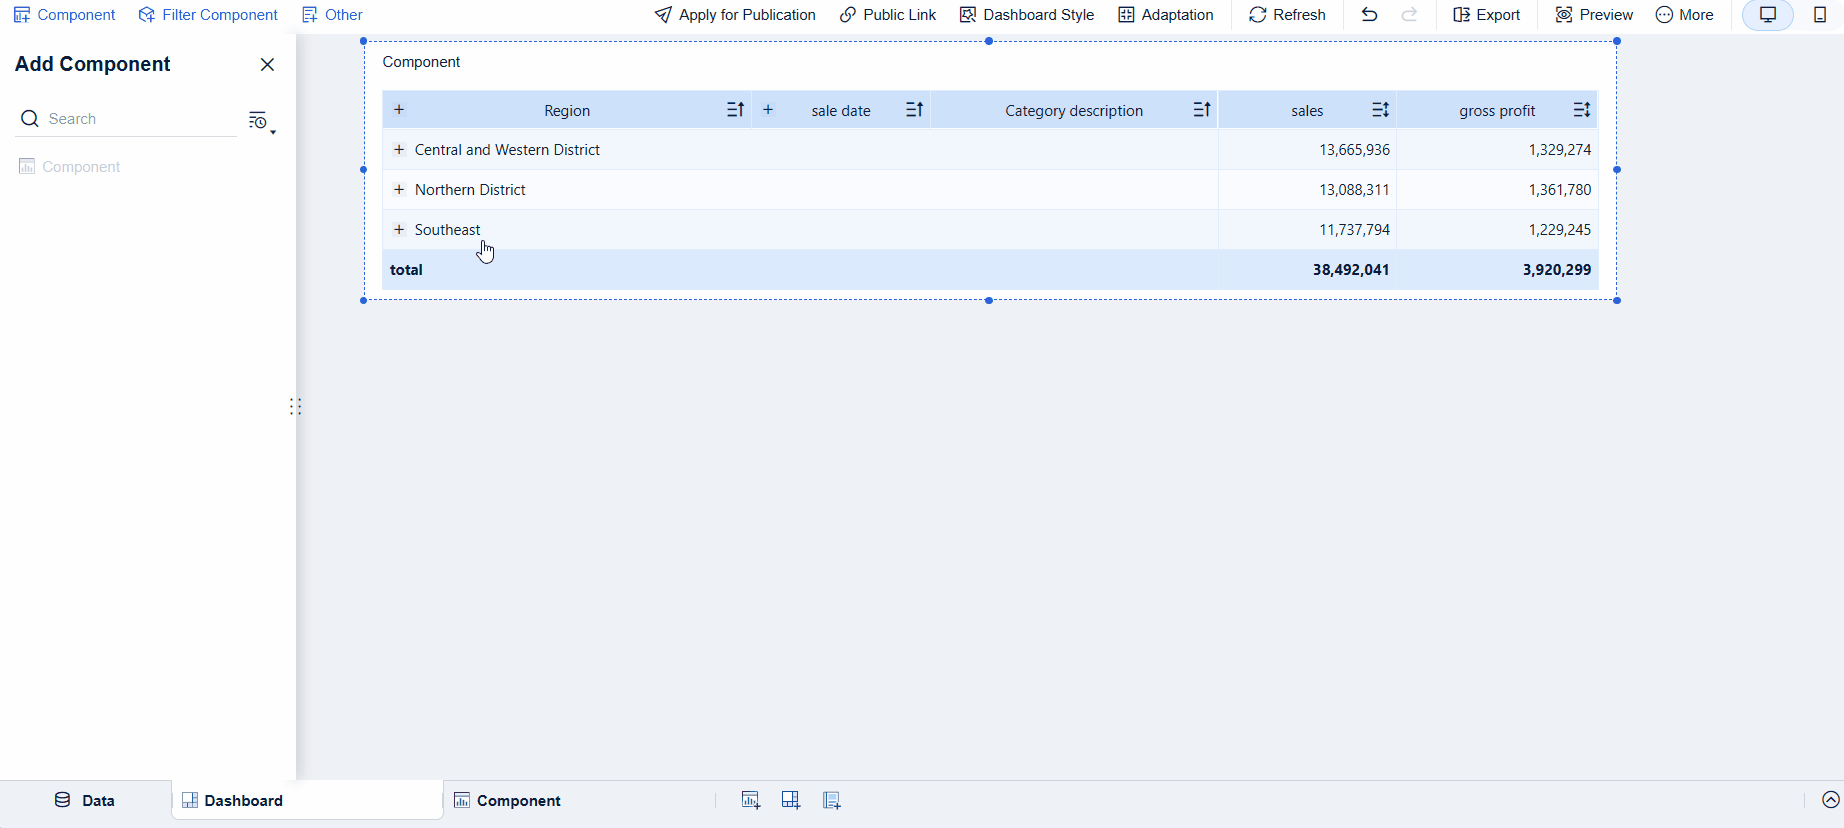Click the Northern District label
This screenshot has height=828, width=1844.
(x=470, y=190)
